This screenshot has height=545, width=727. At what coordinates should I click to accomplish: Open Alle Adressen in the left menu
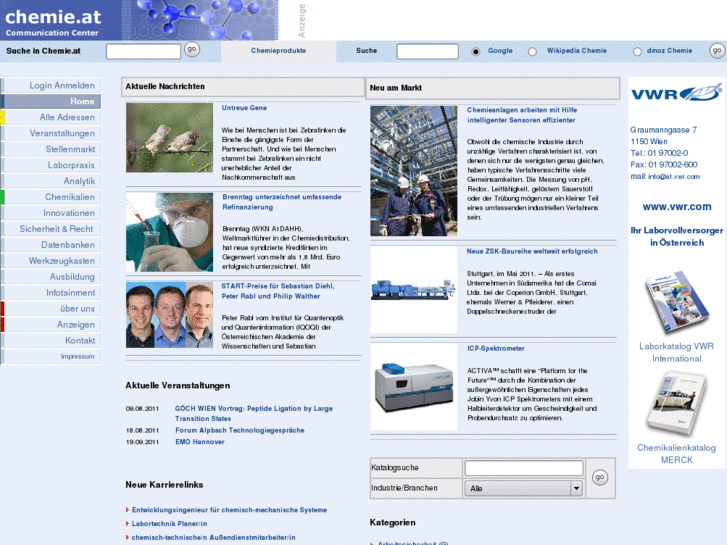(x=51, y=117)
